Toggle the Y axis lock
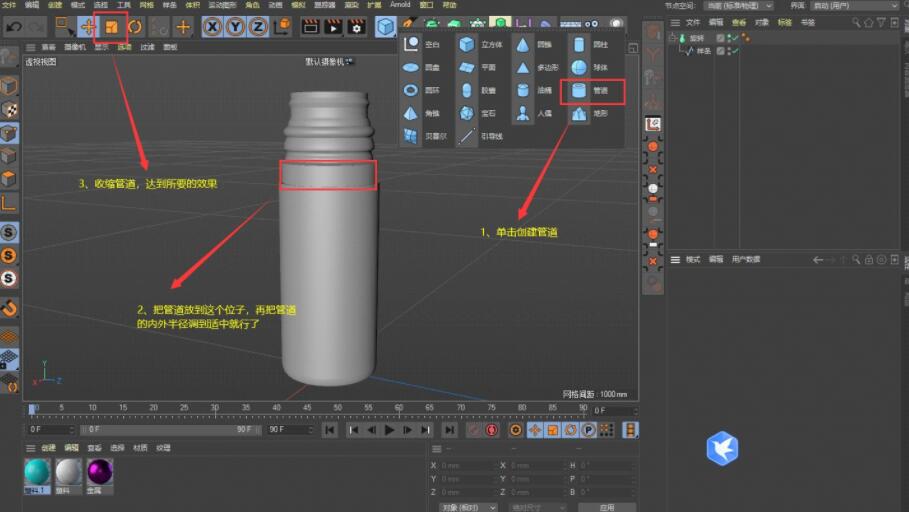 tap(235, 27)
